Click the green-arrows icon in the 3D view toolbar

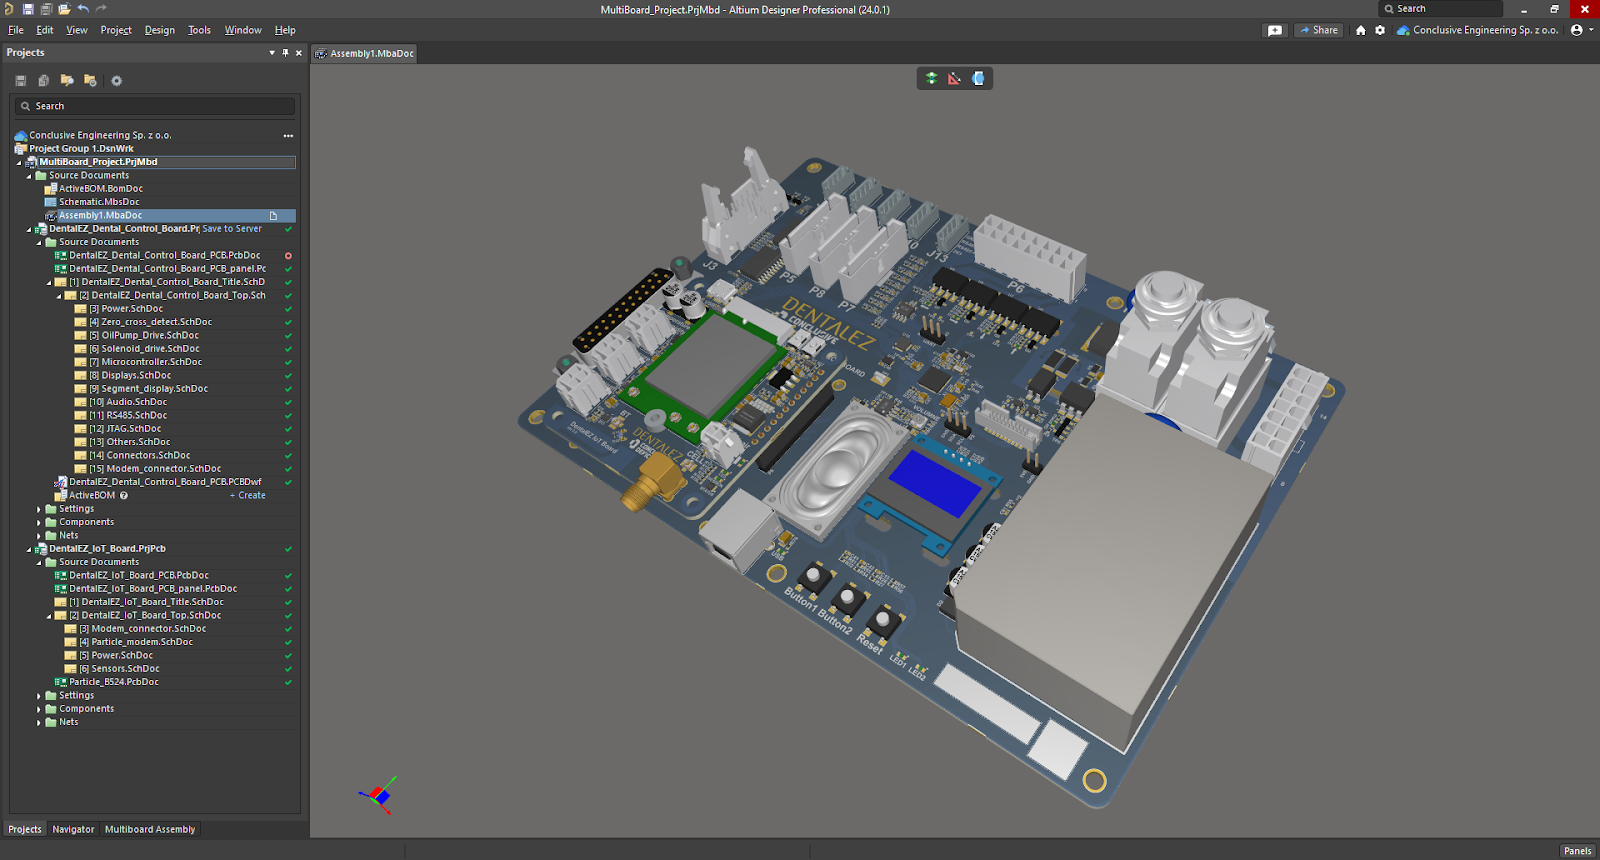pos(931,78)
